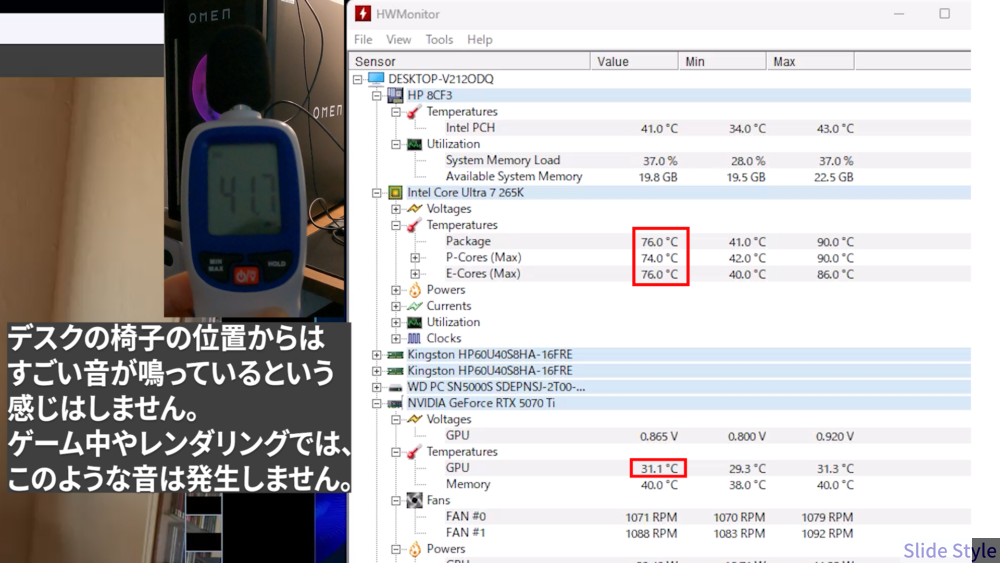
Task: Click the GPU temperature value 31.1 °C
Action: point(659,469)
